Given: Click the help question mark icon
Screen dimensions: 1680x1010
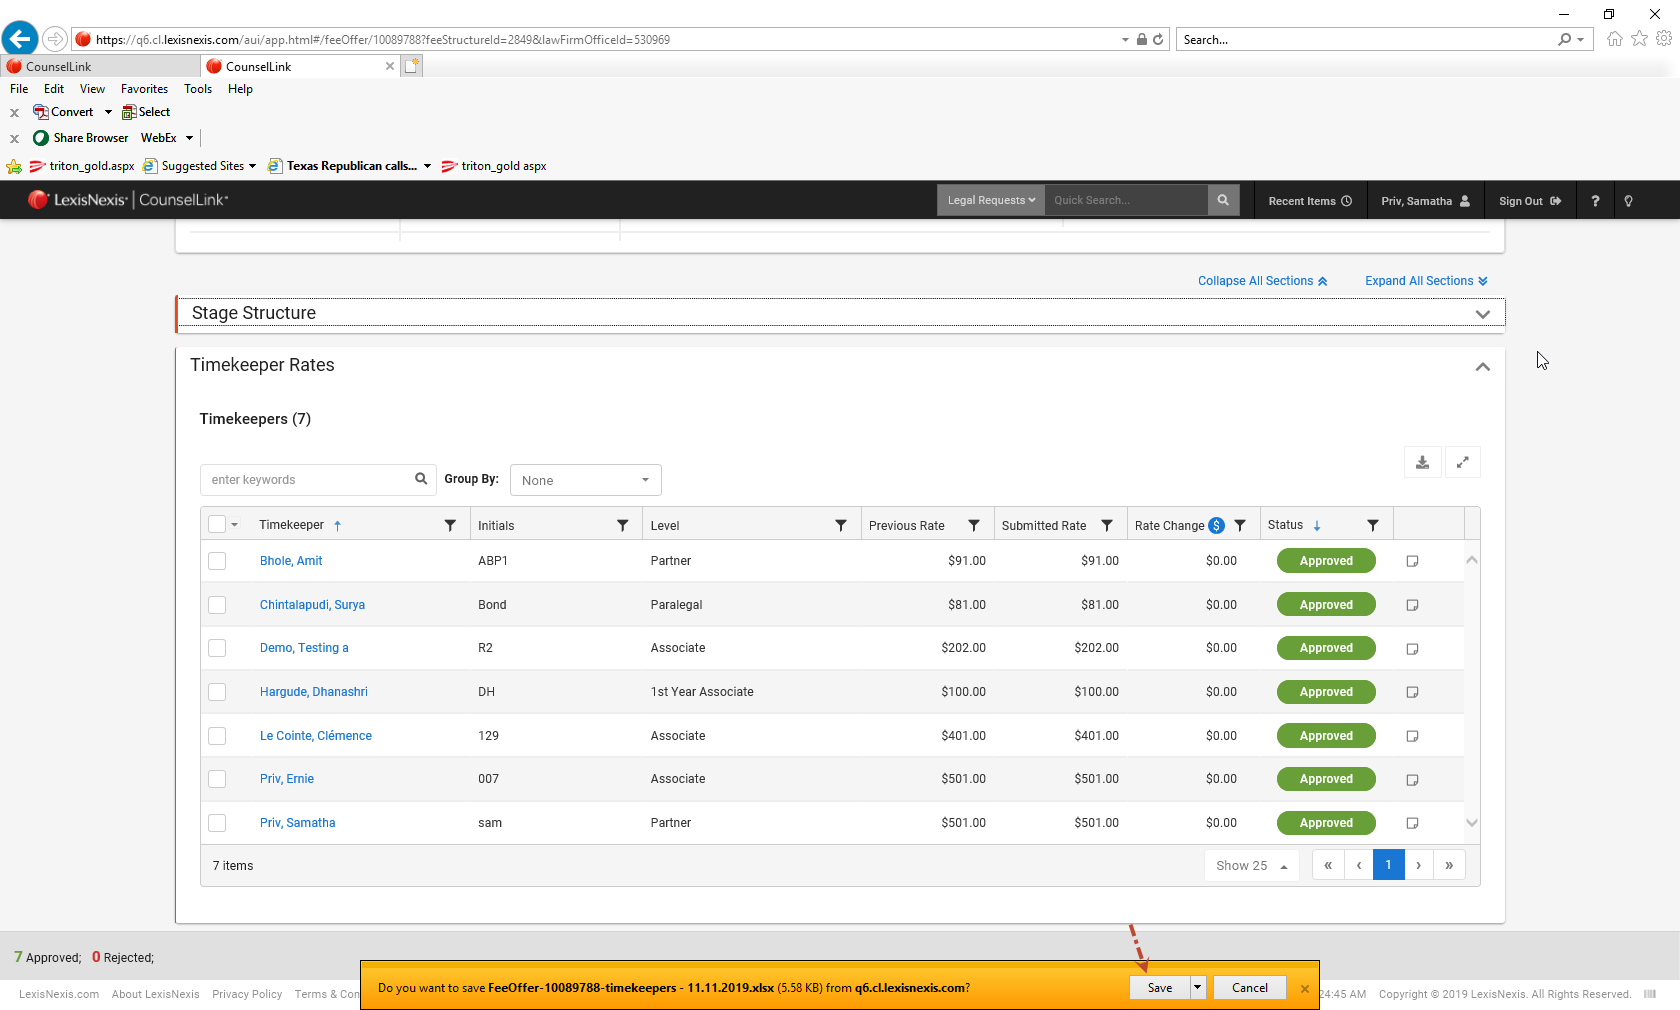Looking at the screenshot, I should (x=1595, y=201).
